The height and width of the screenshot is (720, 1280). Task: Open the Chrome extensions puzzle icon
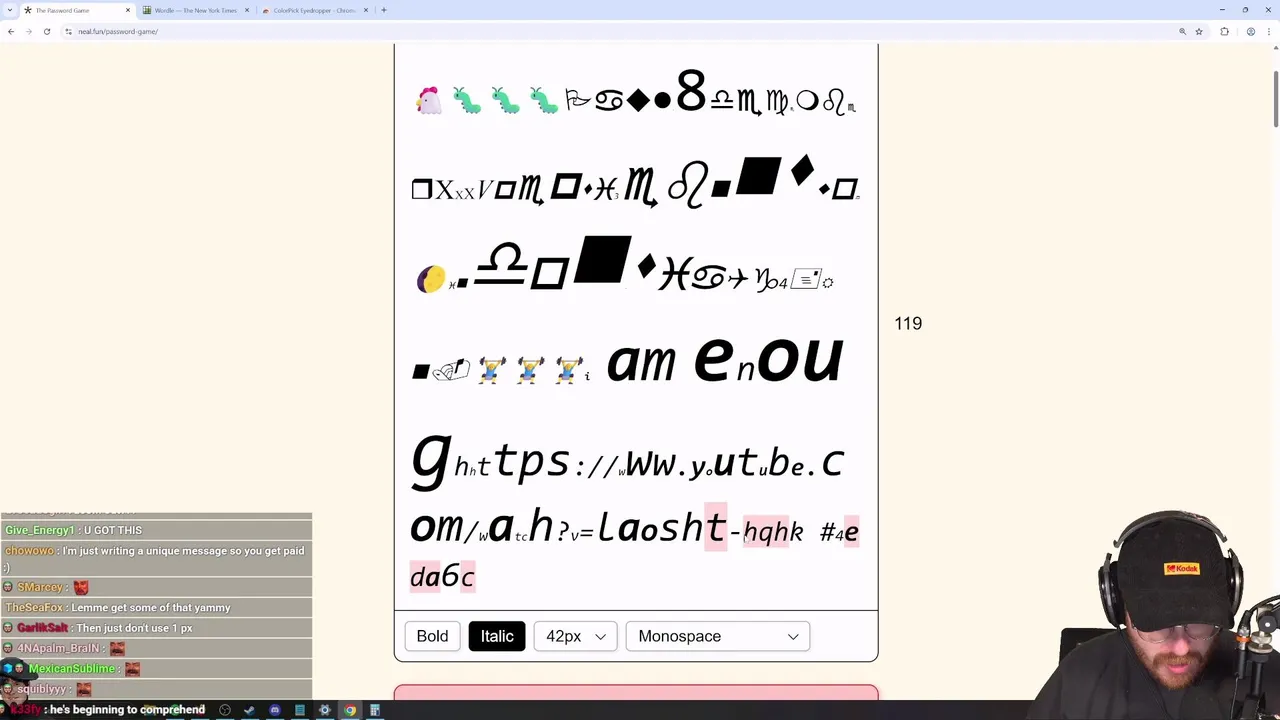click(x=1225, y=31)
